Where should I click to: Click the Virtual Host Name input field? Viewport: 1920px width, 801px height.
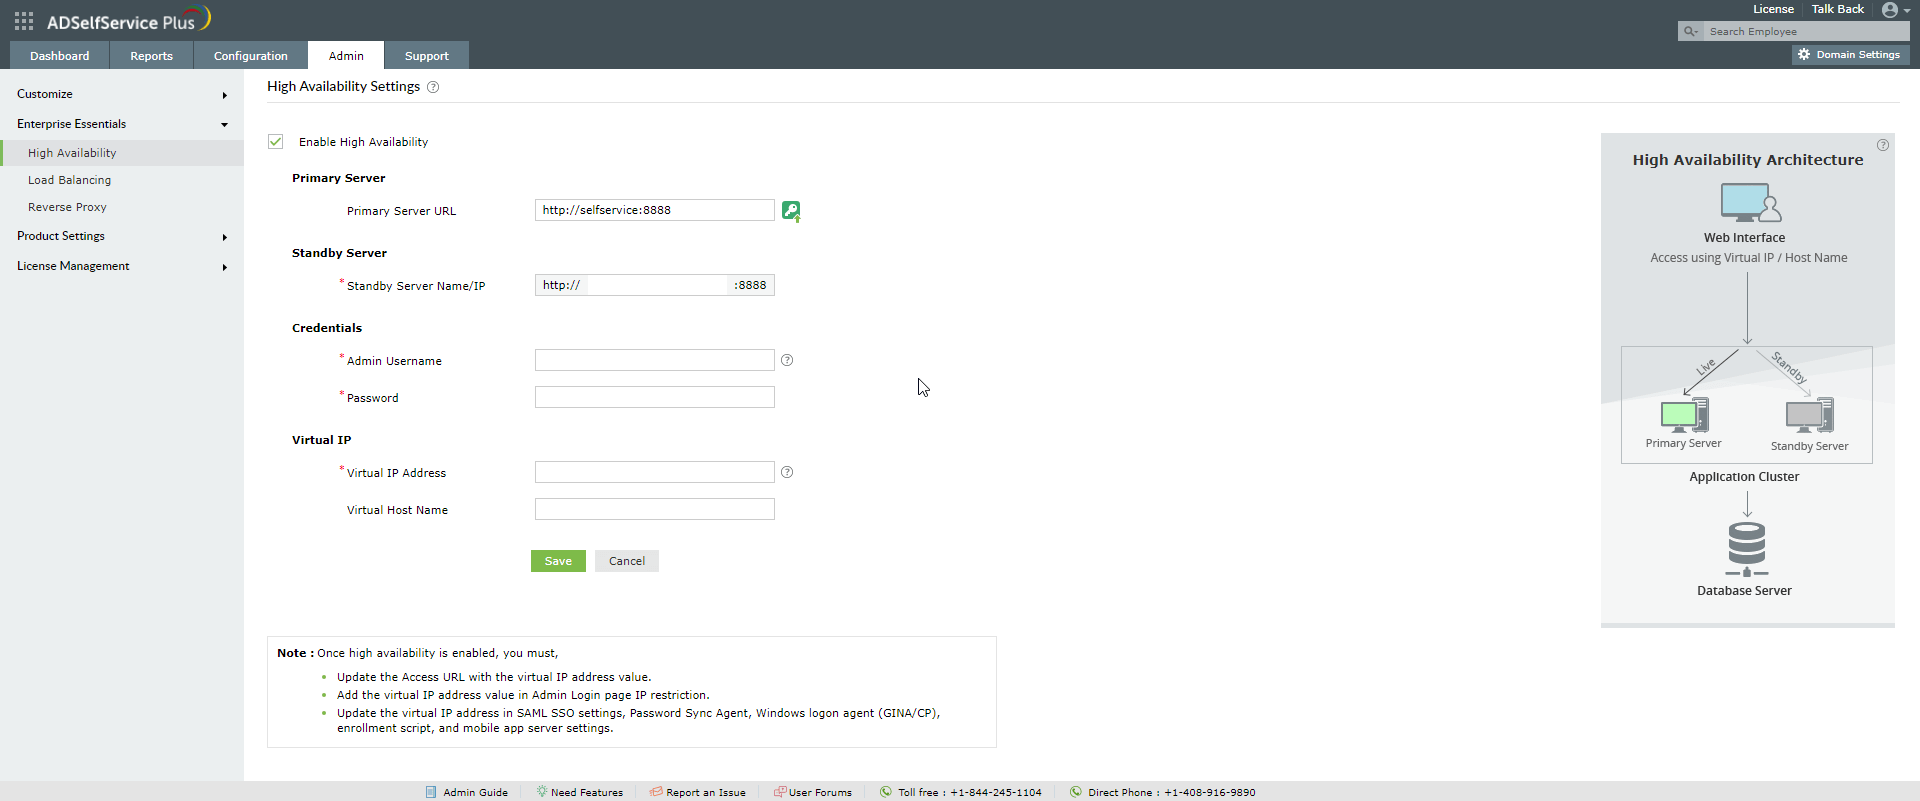point(655,509)
